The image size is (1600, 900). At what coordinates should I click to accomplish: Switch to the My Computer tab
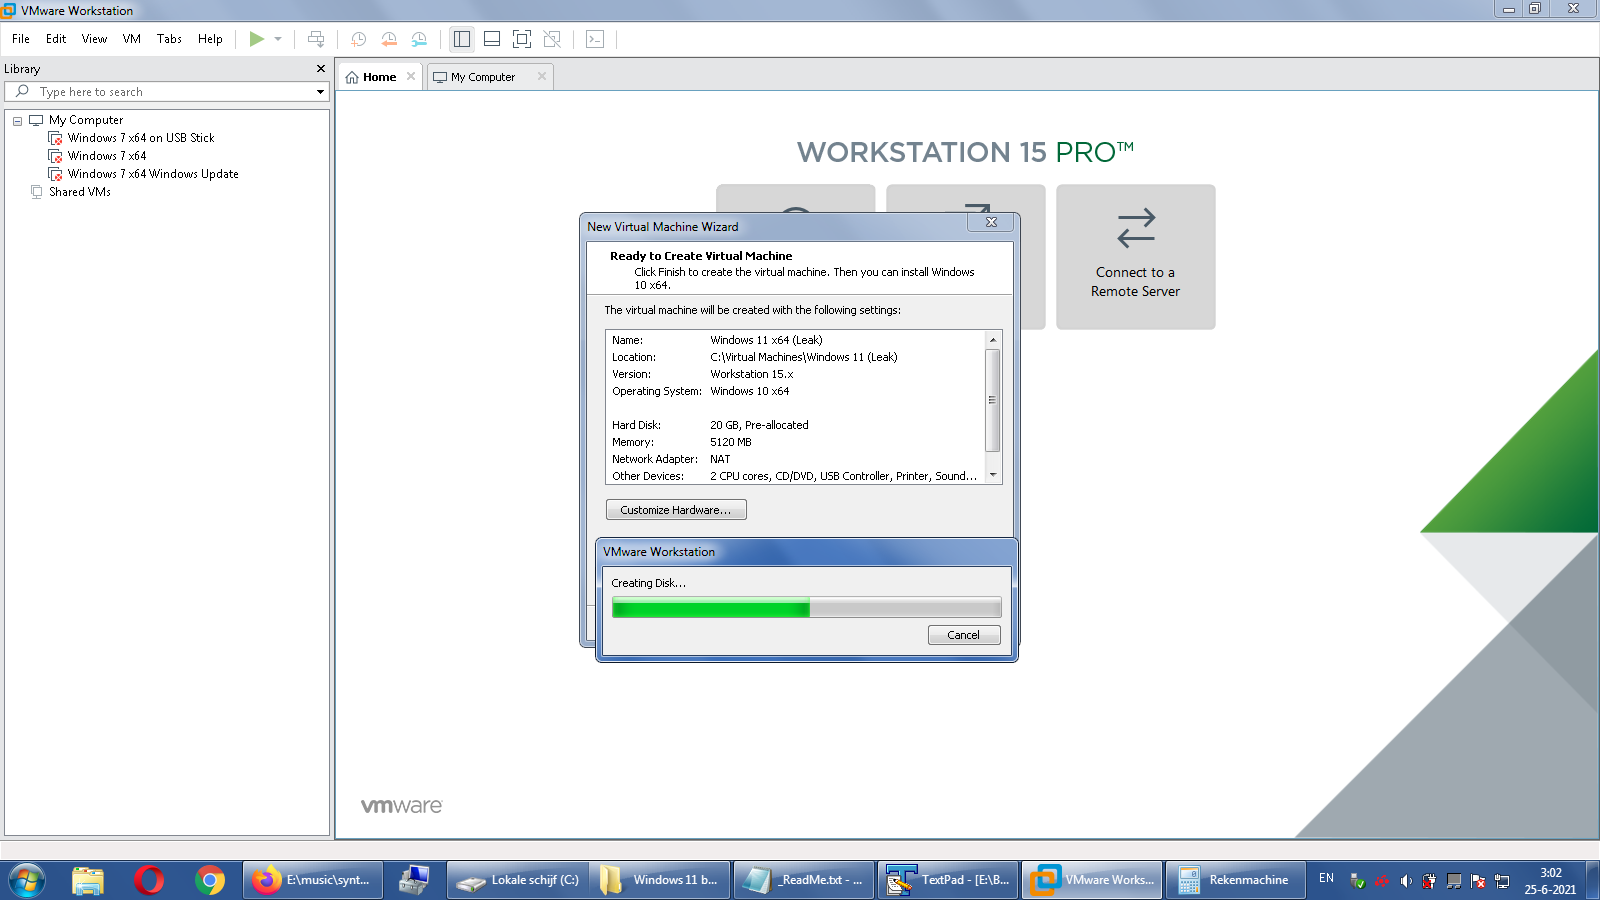[x=482, y=77]
